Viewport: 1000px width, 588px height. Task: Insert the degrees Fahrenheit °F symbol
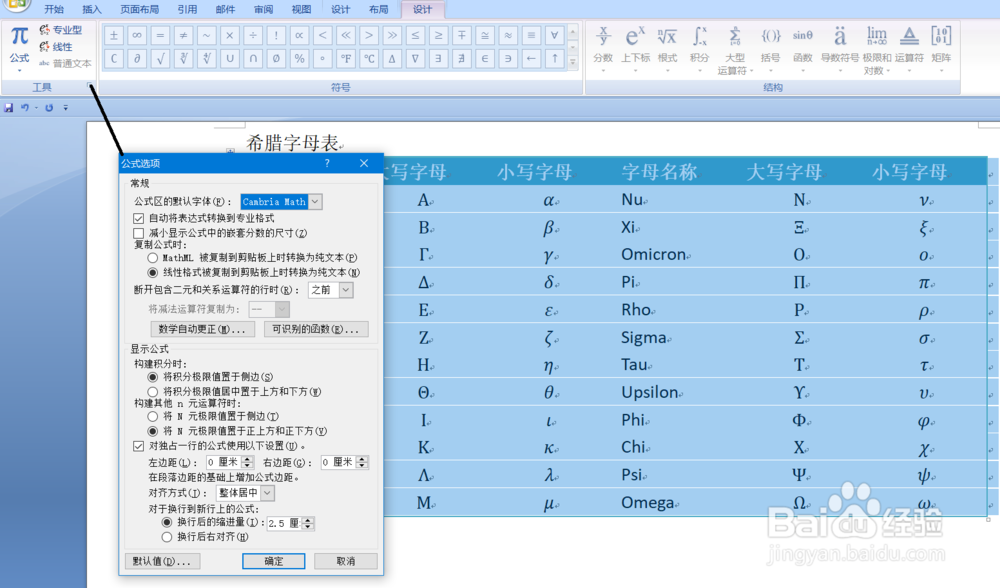point(346,59)
